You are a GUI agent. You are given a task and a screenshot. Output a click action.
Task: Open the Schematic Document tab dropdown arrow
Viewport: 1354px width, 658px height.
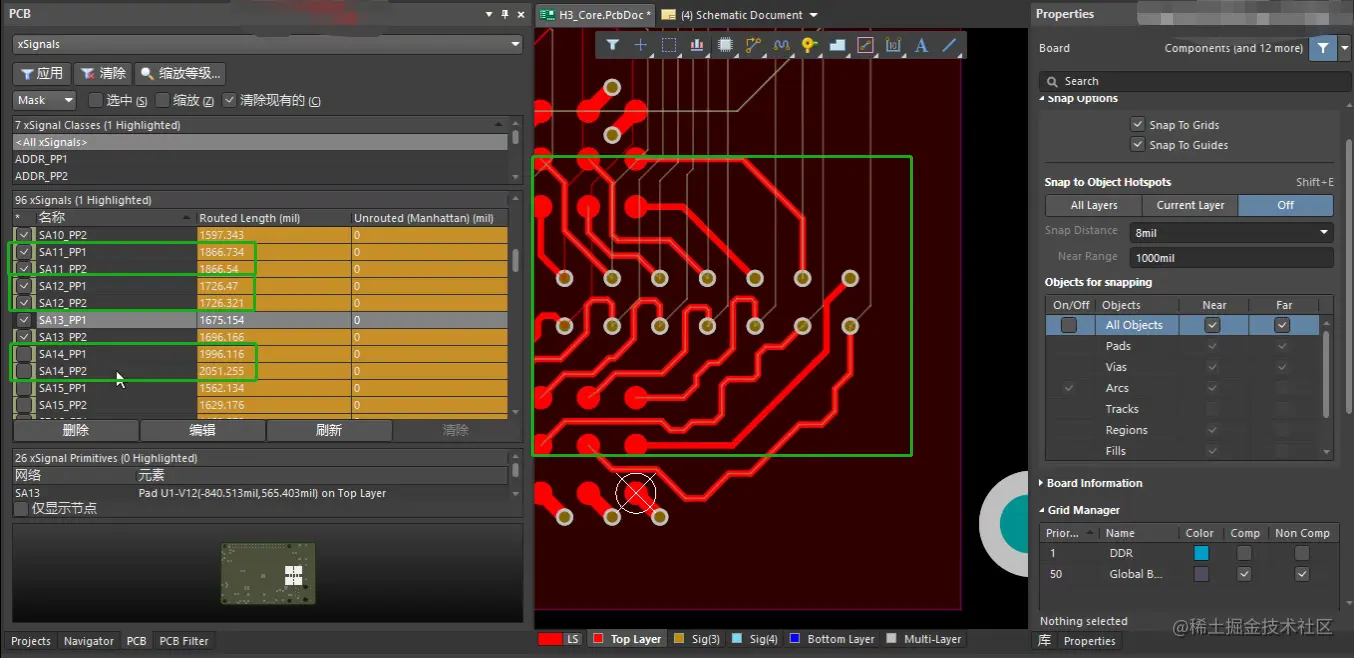tap(814, 15)
